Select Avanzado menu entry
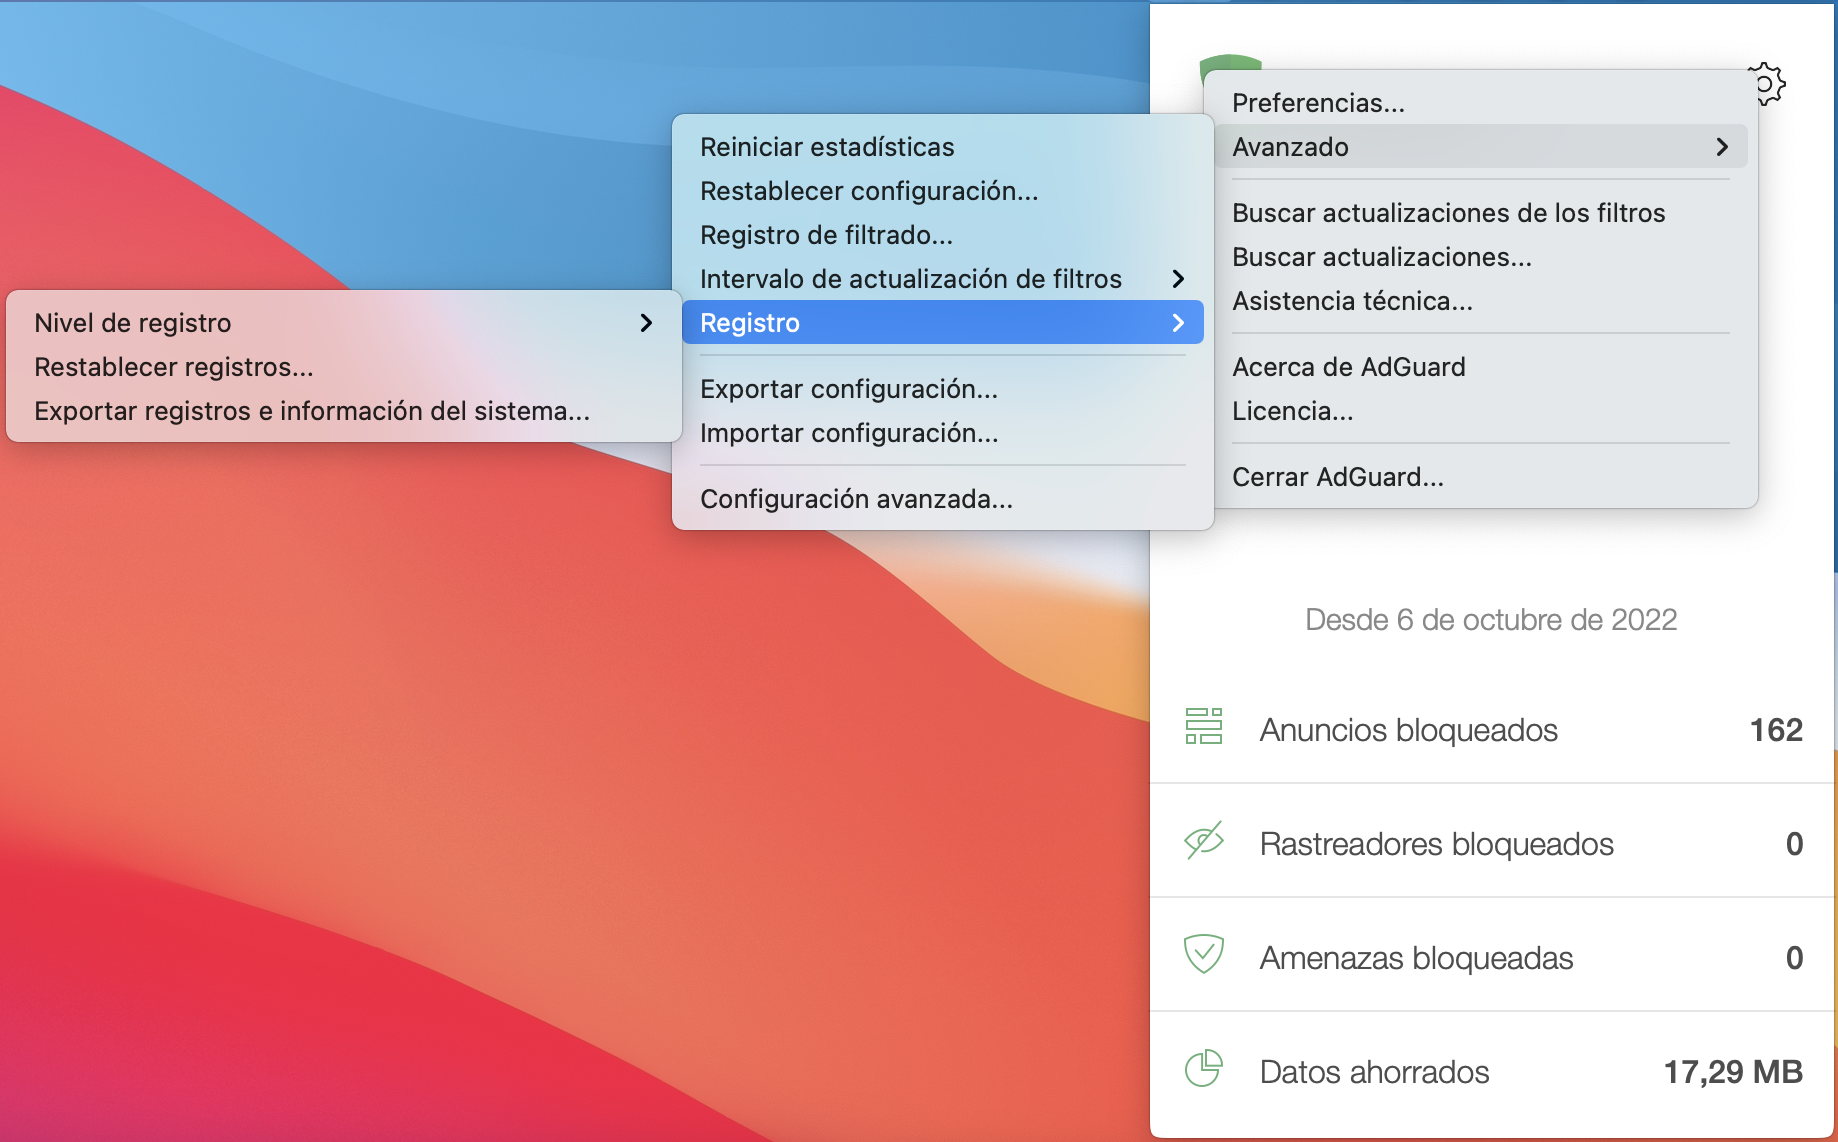 [1480, 147]
